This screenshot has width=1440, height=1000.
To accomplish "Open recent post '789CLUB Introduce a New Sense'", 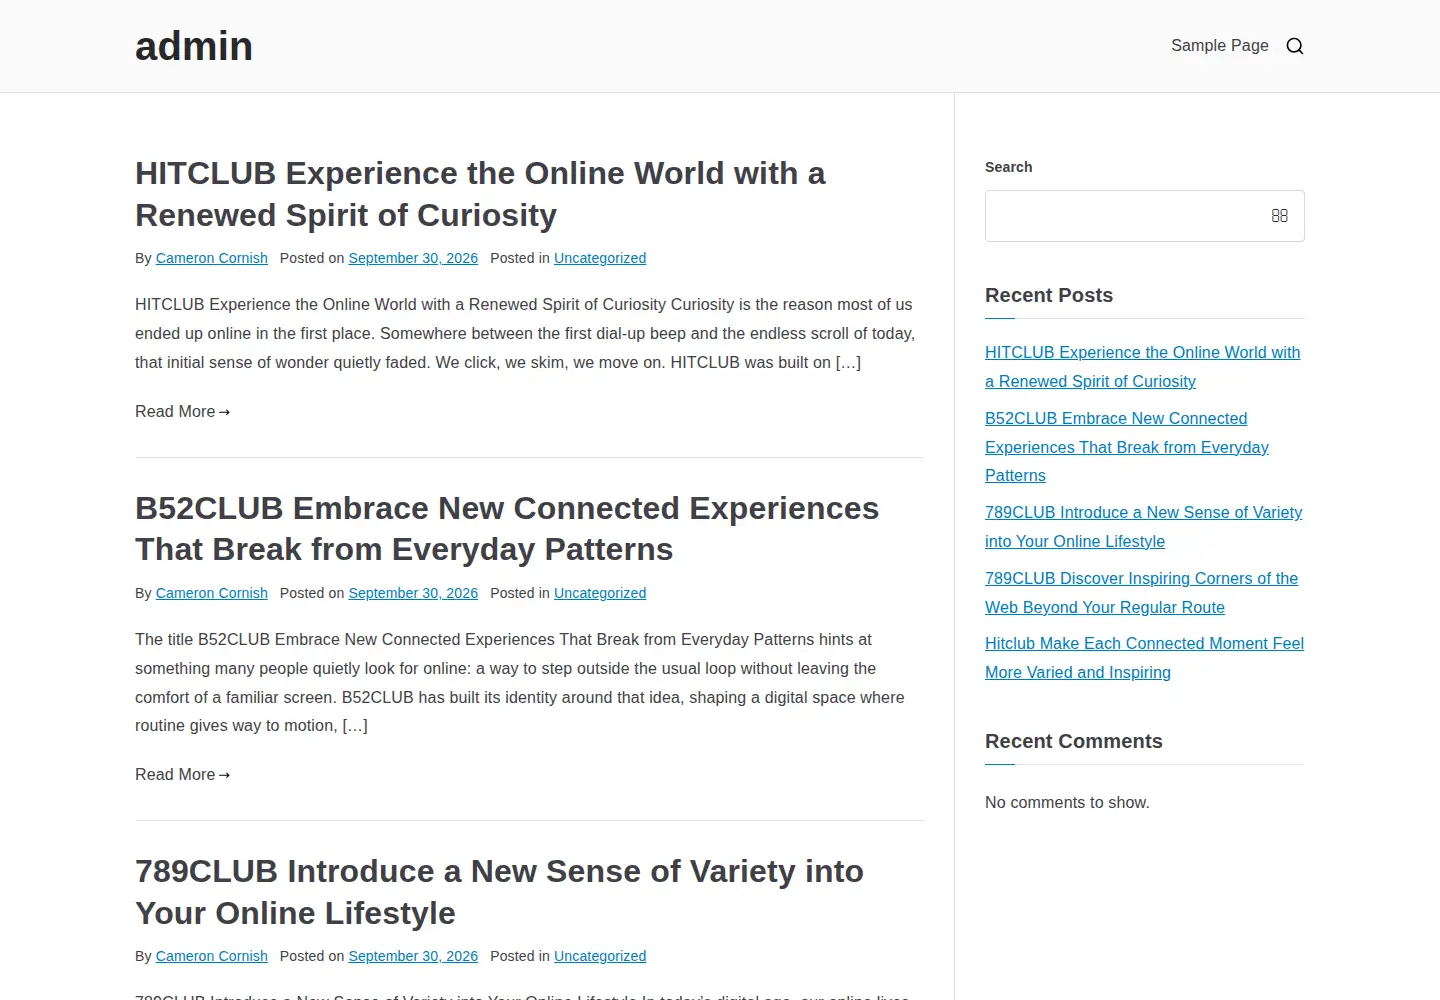I will pos(1143,527).
